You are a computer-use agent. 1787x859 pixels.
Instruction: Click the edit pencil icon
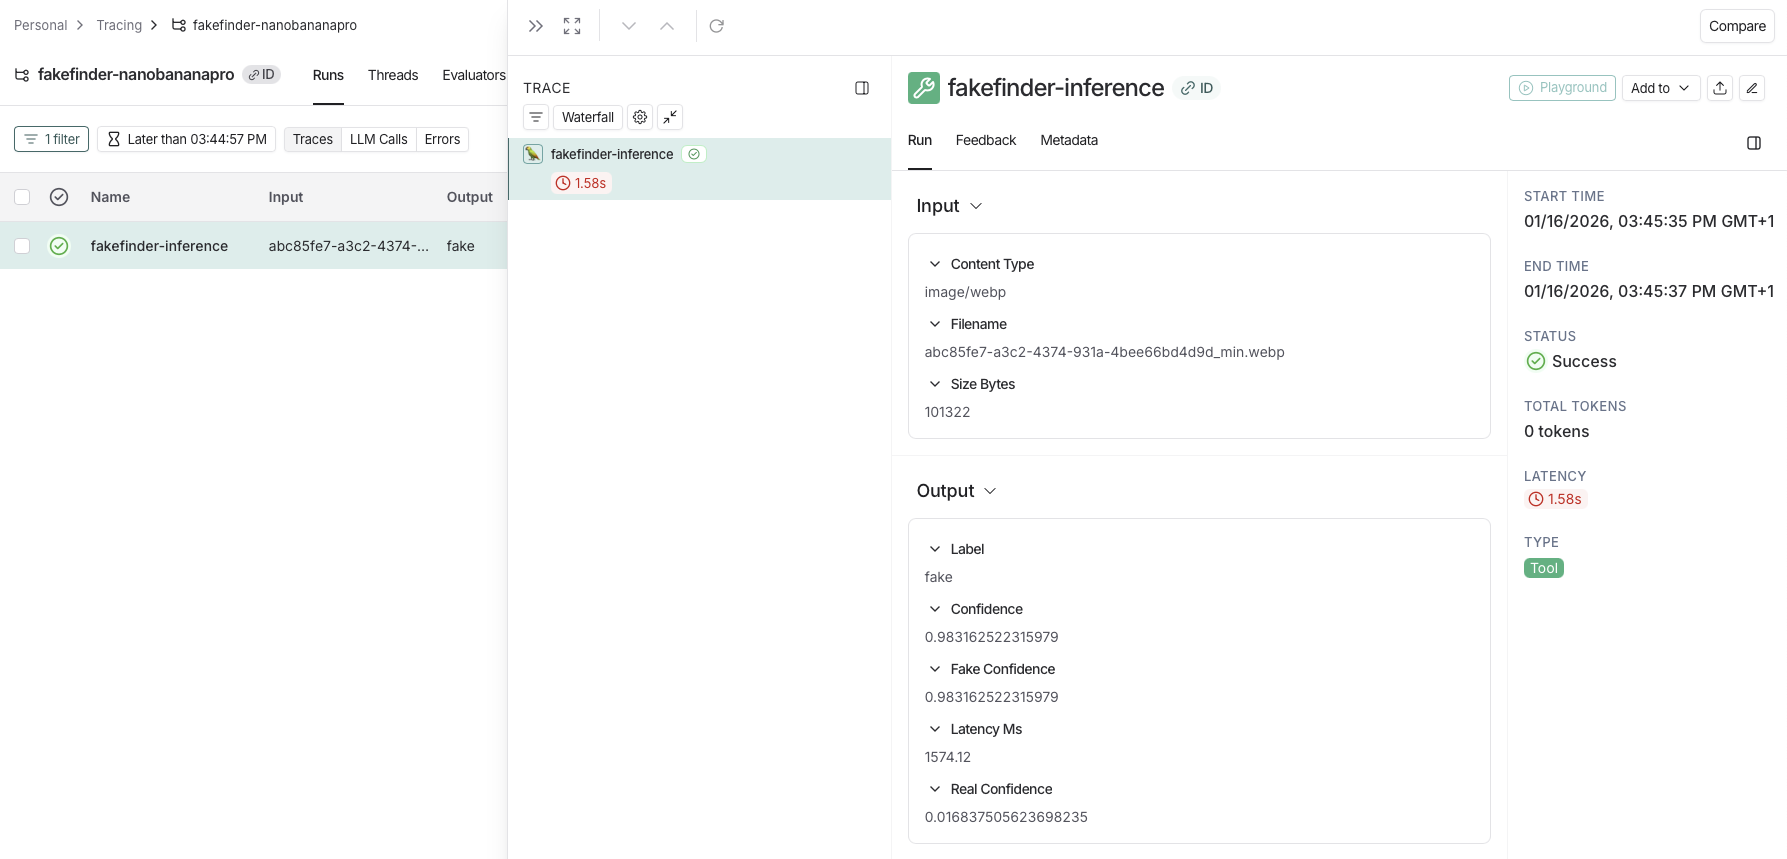coord(1752,88)
